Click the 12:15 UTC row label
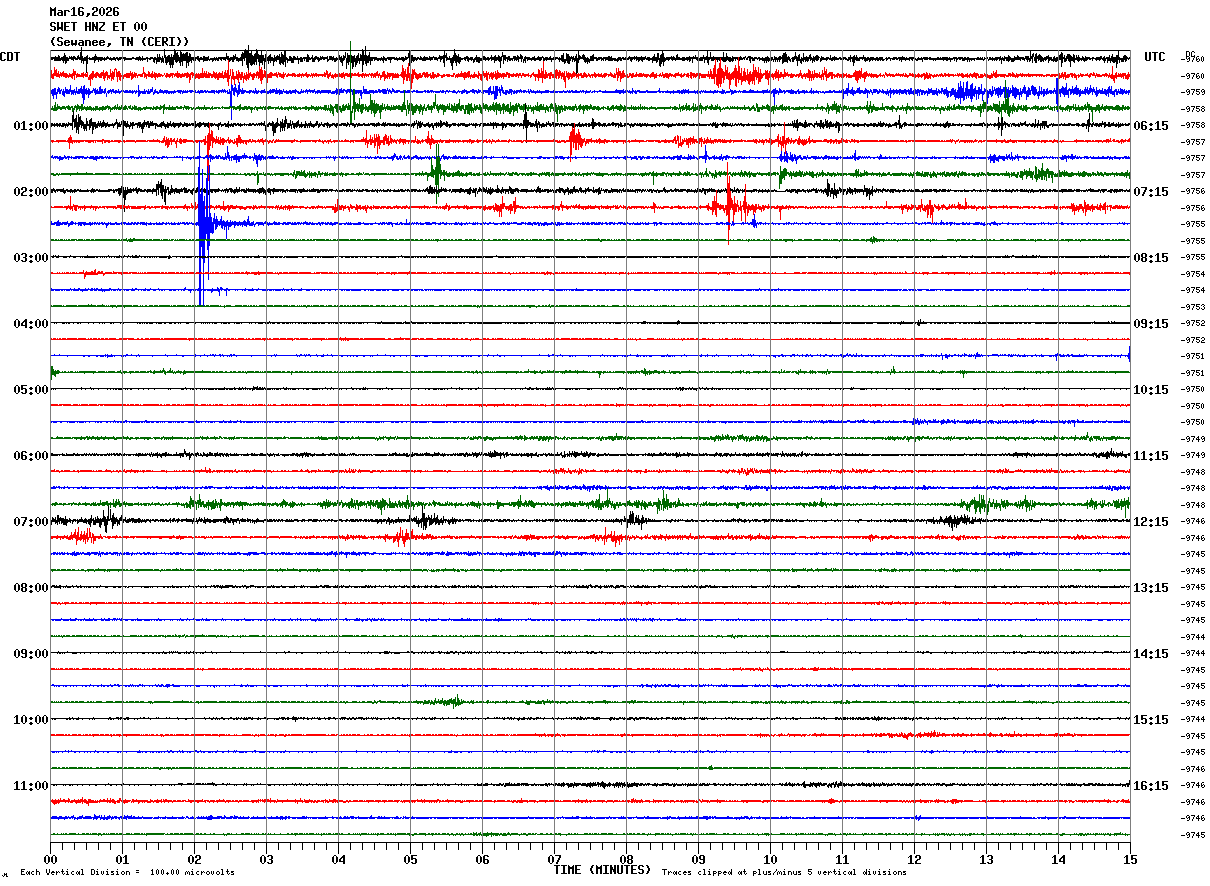1210x886 pixels. [1151, 522]
